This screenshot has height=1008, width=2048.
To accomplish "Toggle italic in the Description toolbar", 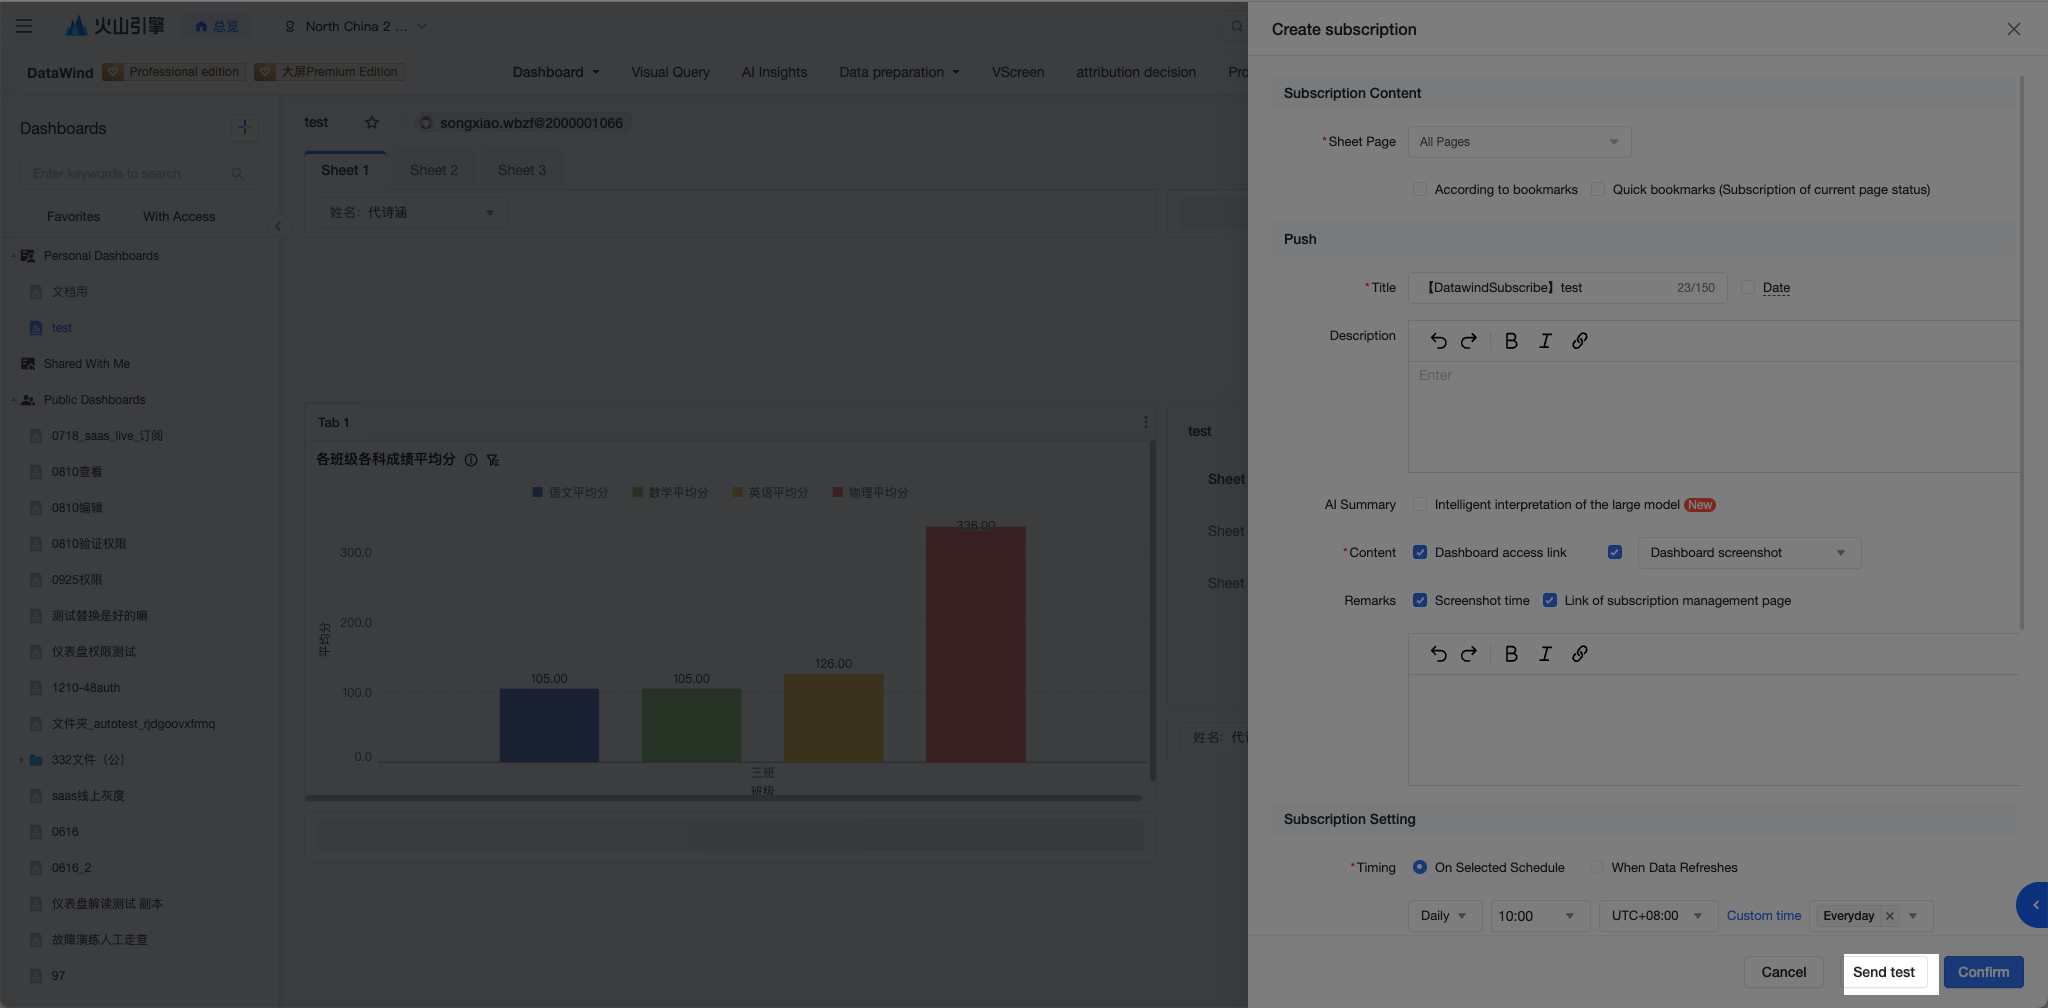I will [1545, 341].
